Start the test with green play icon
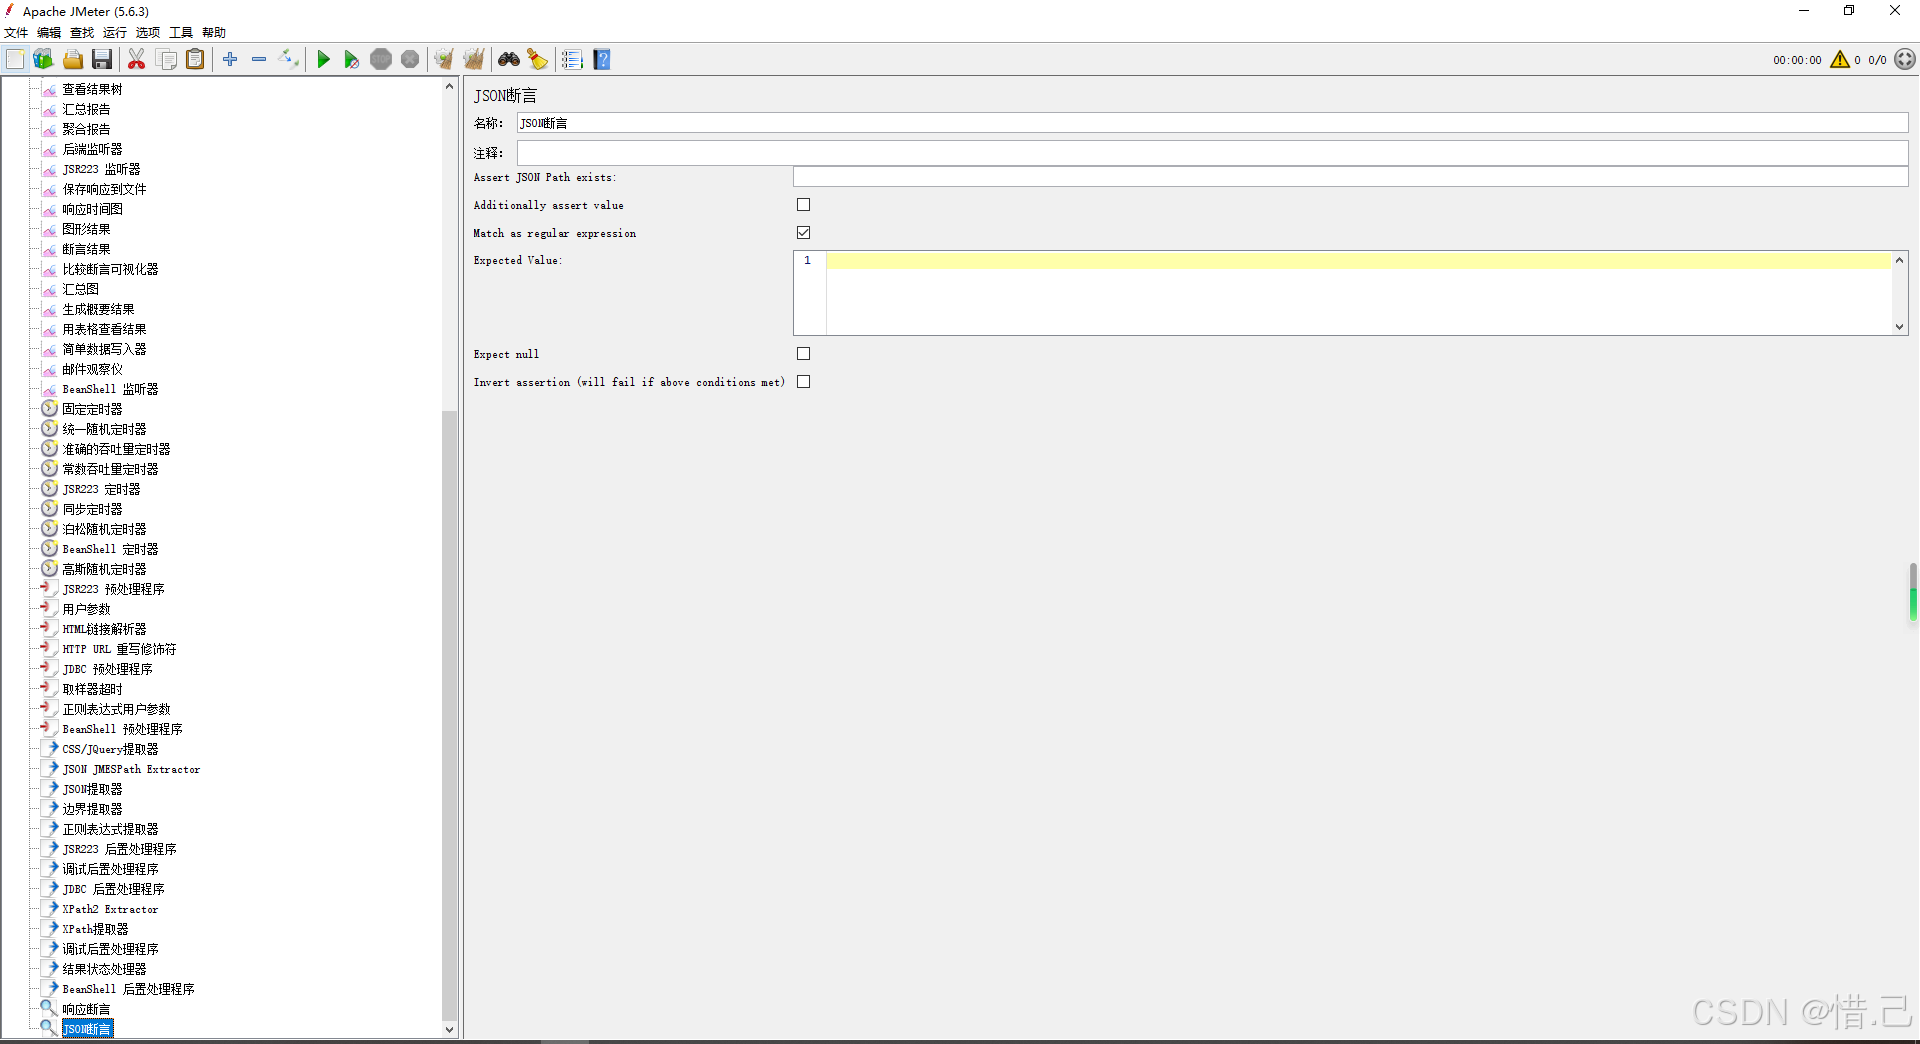 (x=323, y=60)
